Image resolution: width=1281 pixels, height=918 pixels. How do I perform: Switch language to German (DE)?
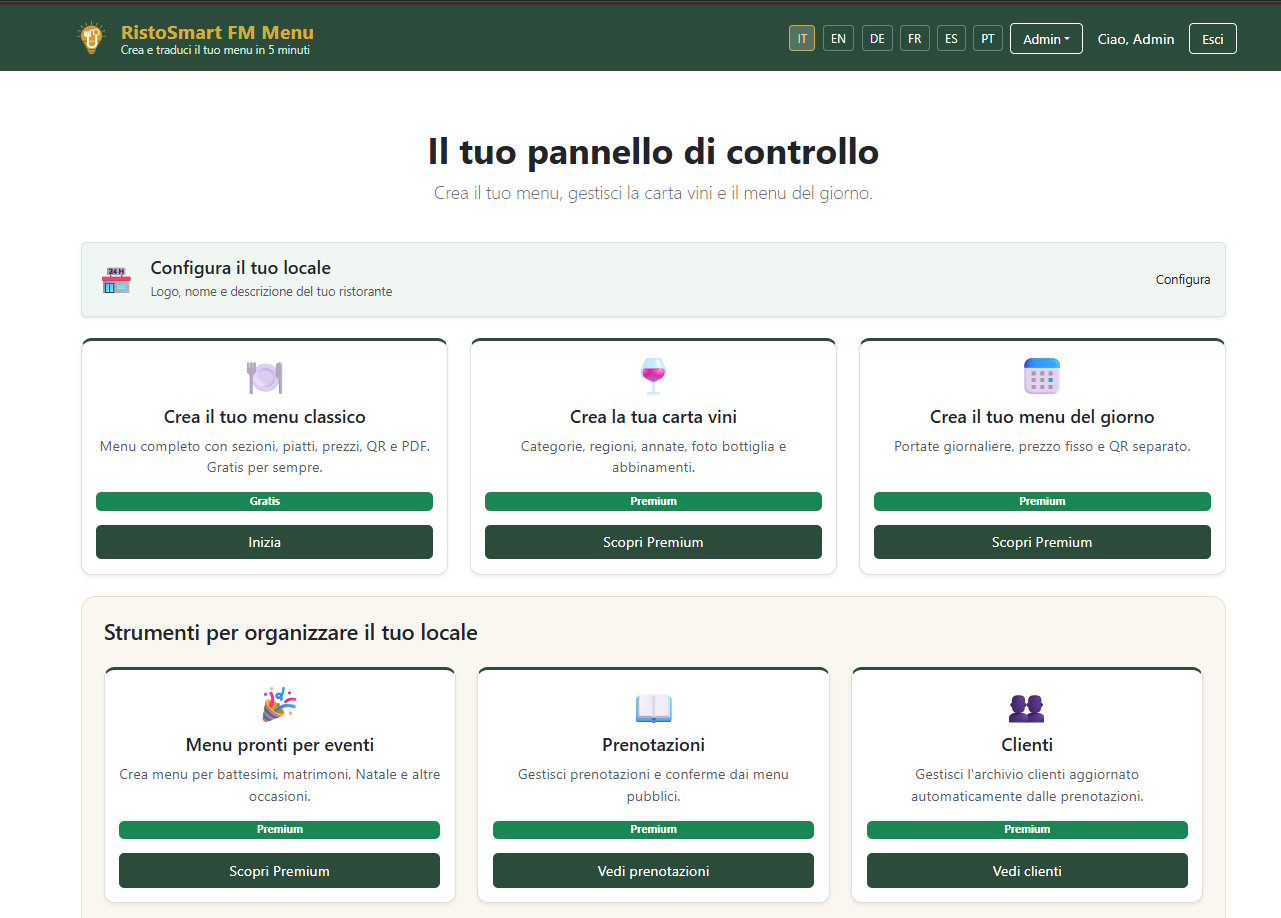click(x=877, y=39)
